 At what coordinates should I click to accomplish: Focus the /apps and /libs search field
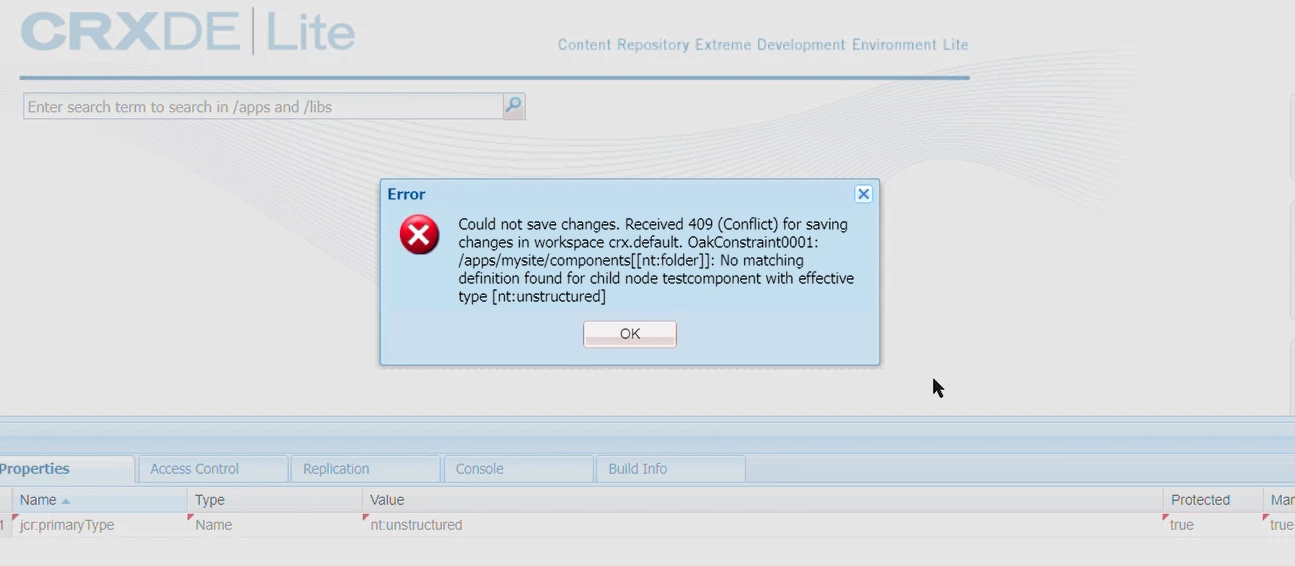click(263, 106)
